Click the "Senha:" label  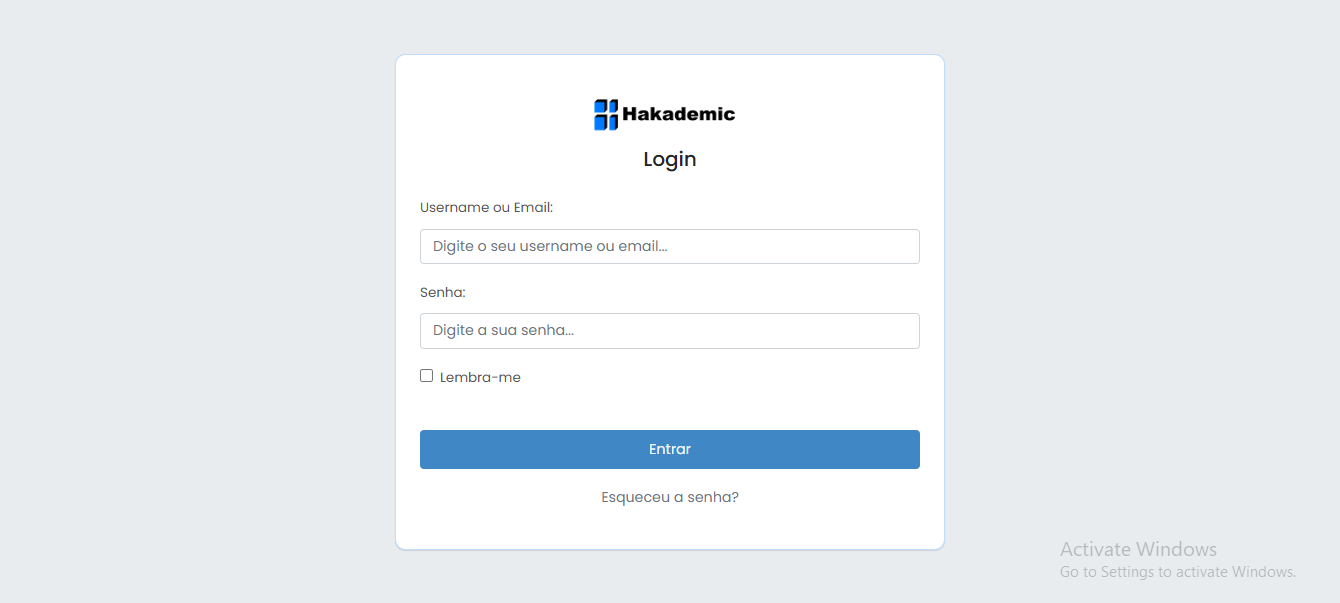(443, 293)
